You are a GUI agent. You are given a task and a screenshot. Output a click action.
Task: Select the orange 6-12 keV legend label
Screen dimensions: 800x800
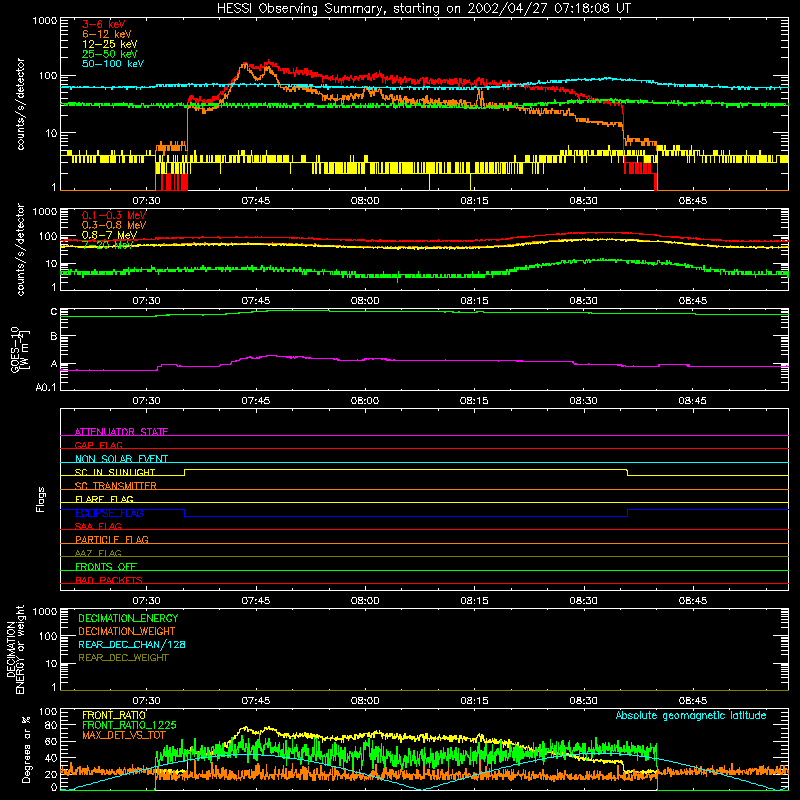(x=107, y=34)
